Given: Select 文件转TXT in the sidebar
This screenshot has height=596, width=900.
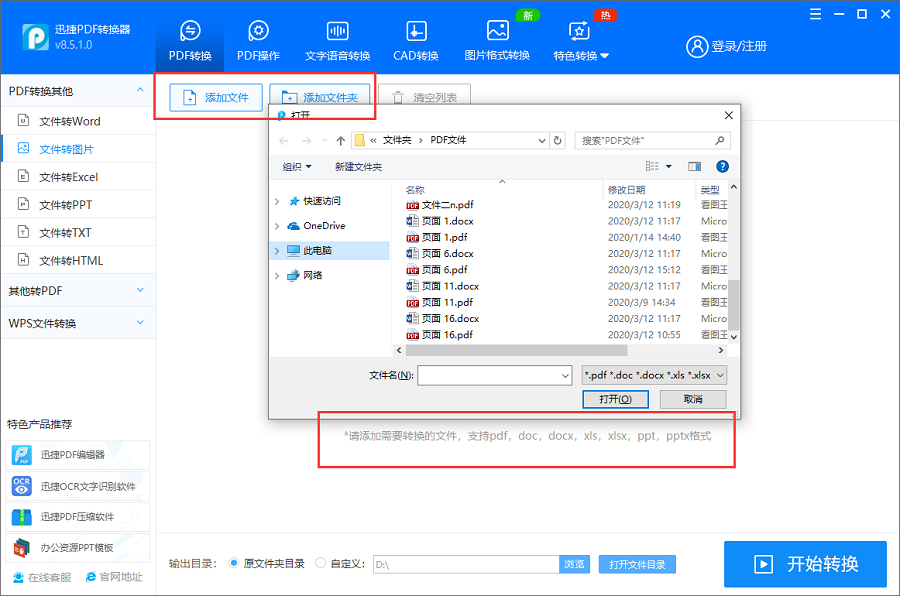Looking at the screenshot, I should click(78, 233).
